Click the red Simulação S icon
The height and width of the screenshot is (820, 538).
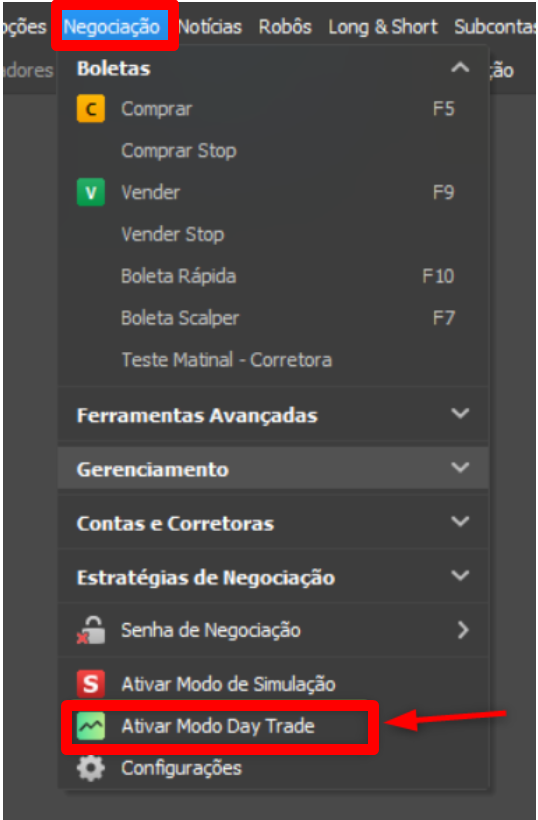point(90,684)
